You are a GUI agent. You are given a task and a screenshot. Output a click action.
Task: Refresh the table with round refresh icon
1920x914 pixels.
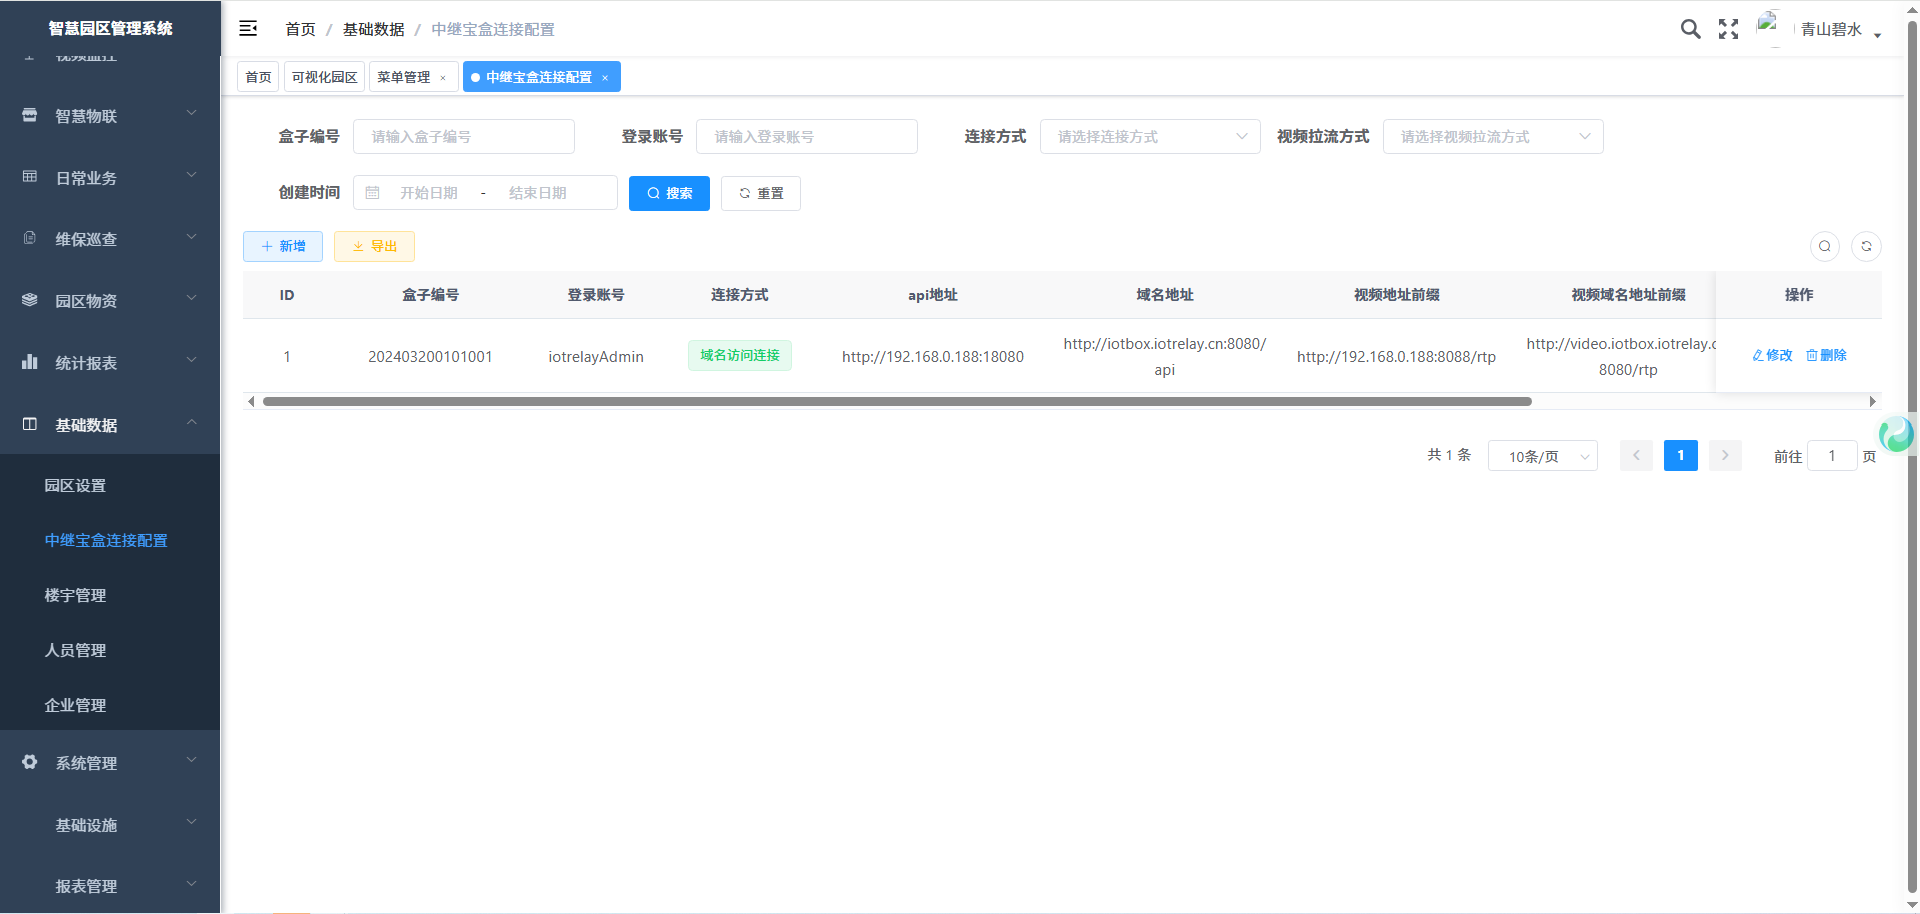point(1866,246)
